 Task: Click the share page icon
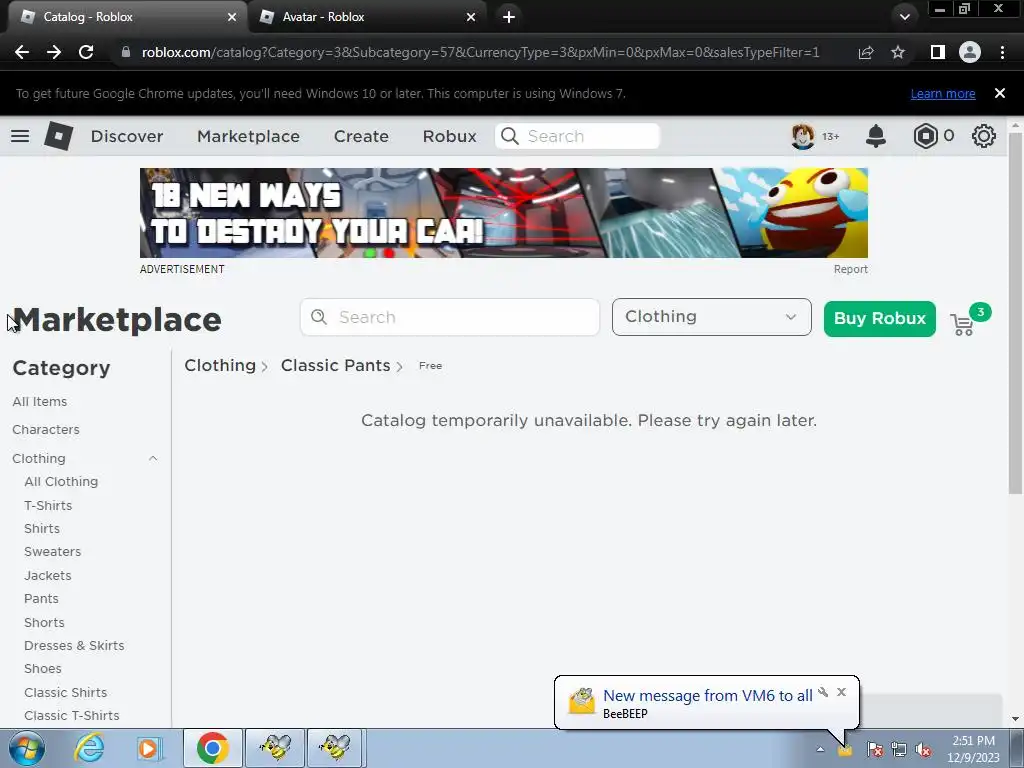pyautogui.click(x=866, y=52)
